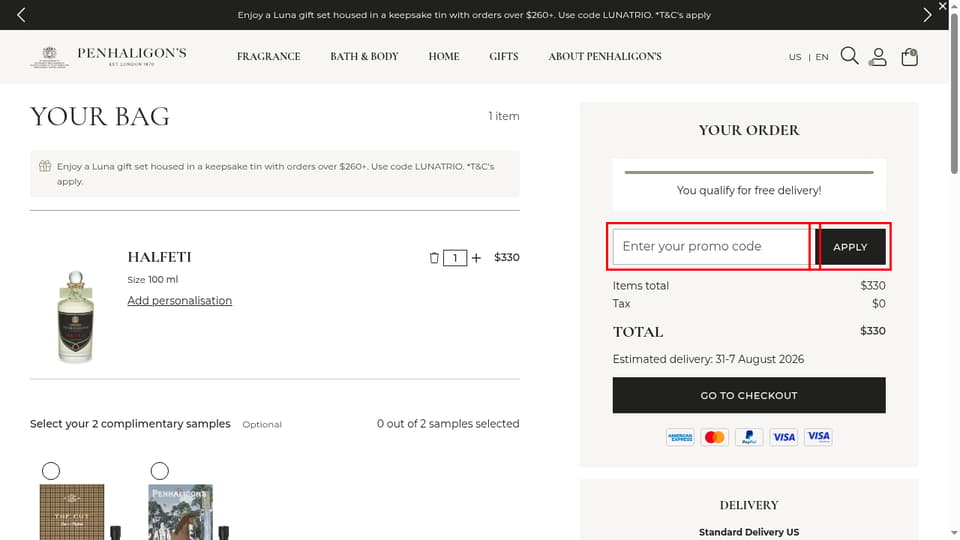Select the second complimentary sample radio
The height and width of the screenshot is (540, 960).
159,471
